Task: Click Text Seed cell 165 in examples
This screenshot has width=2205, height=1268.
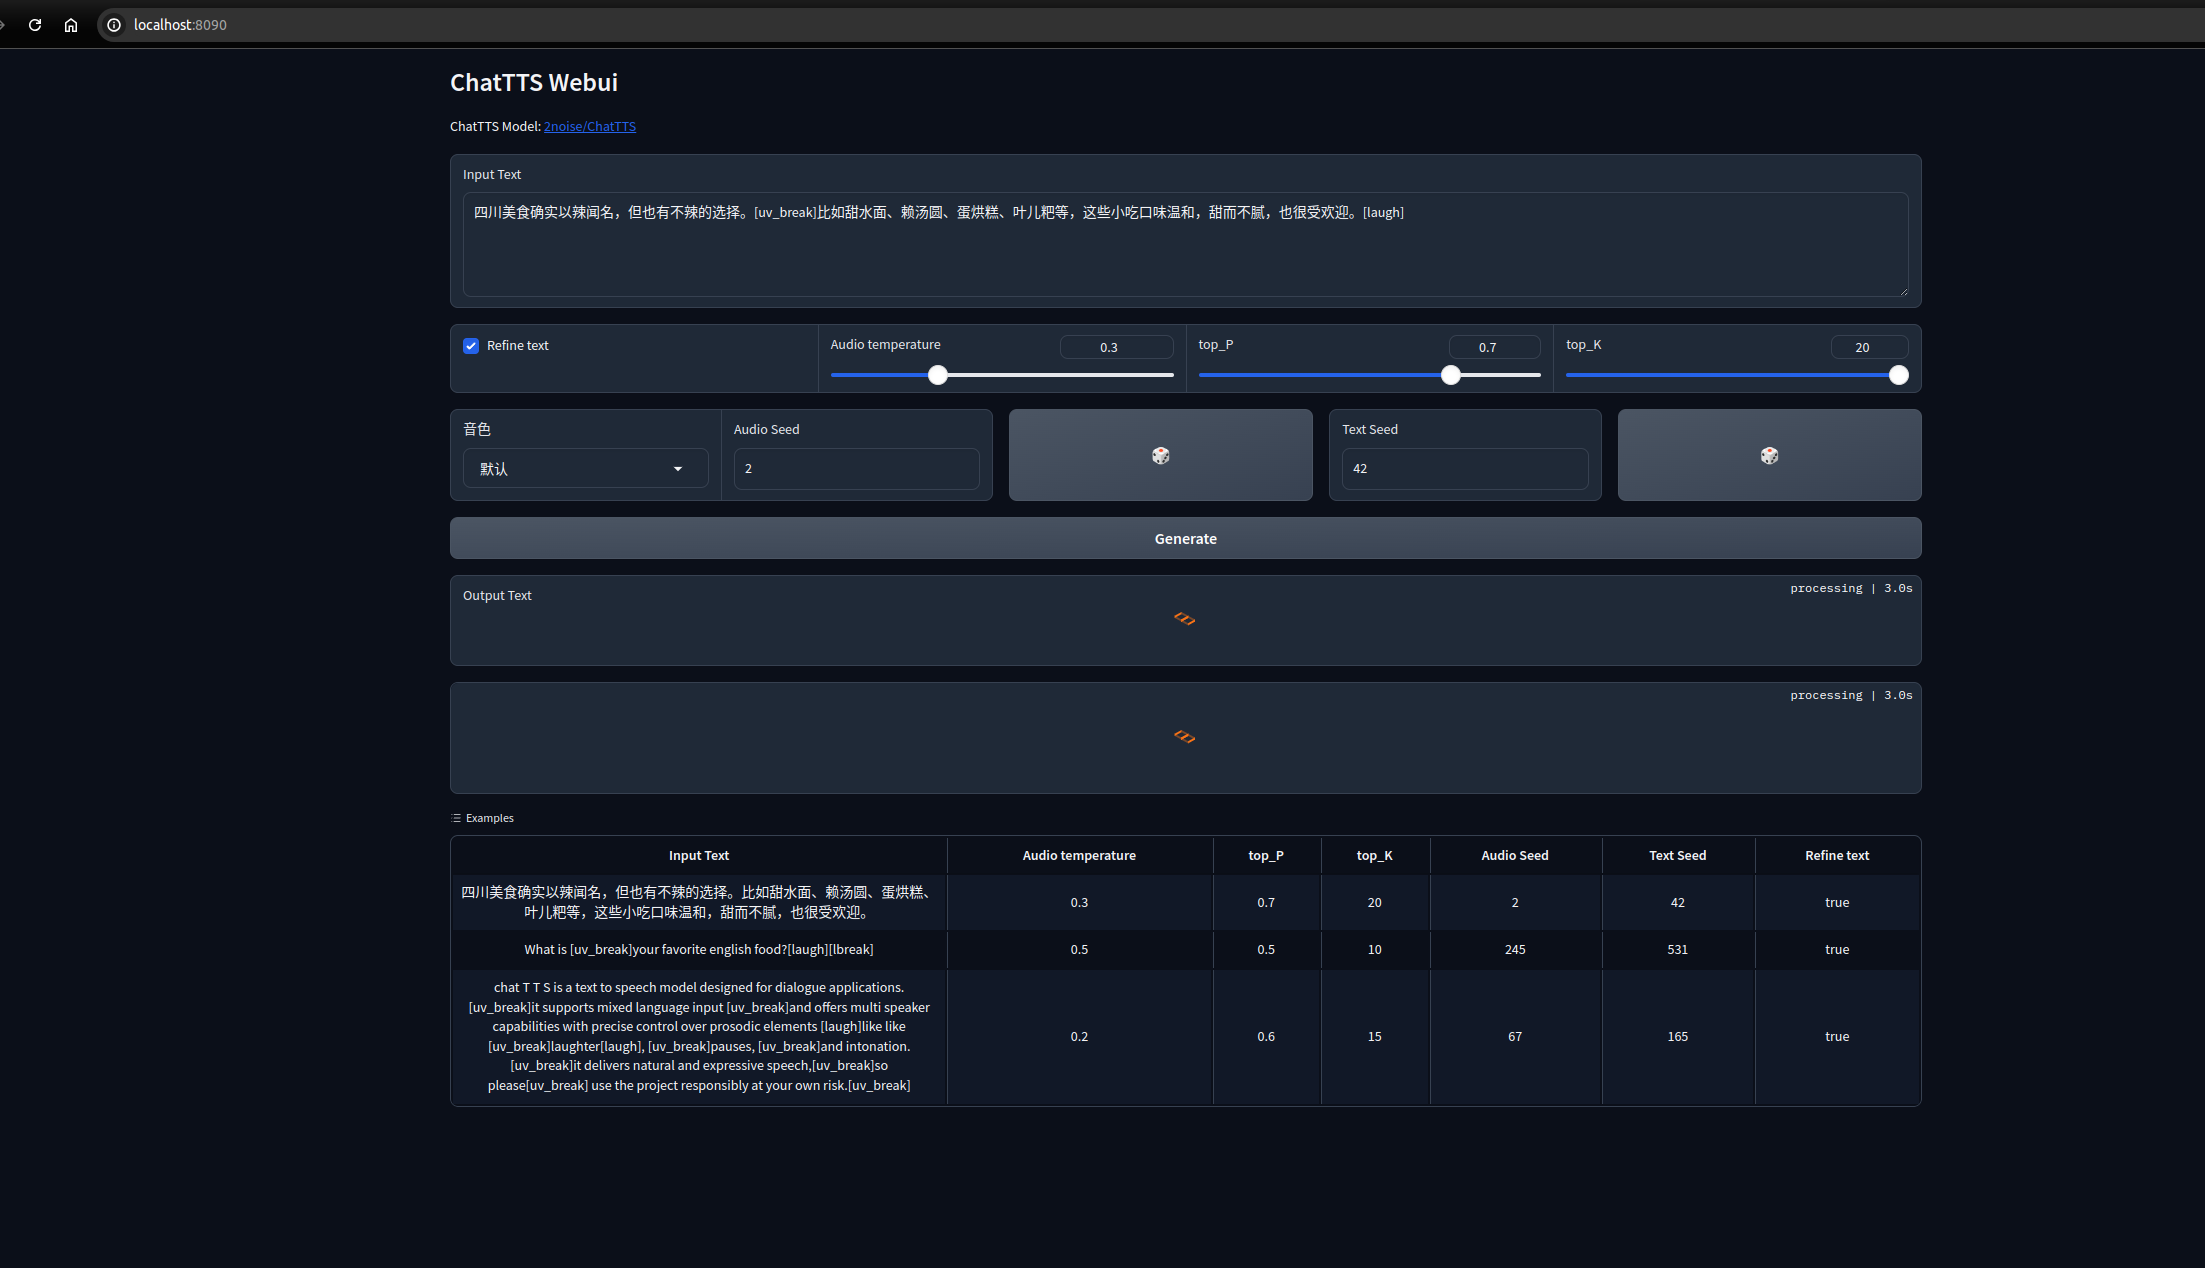Action: pos(1678,1037)
